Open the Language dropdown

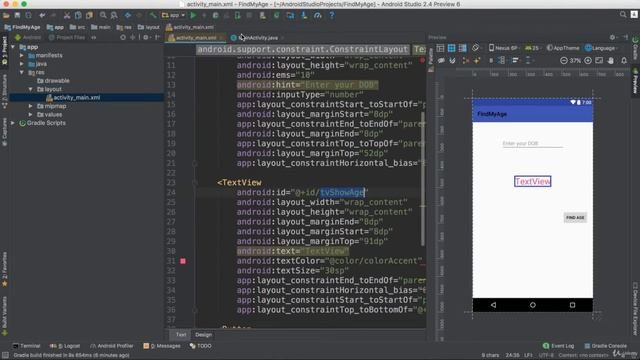click(602, 48)
